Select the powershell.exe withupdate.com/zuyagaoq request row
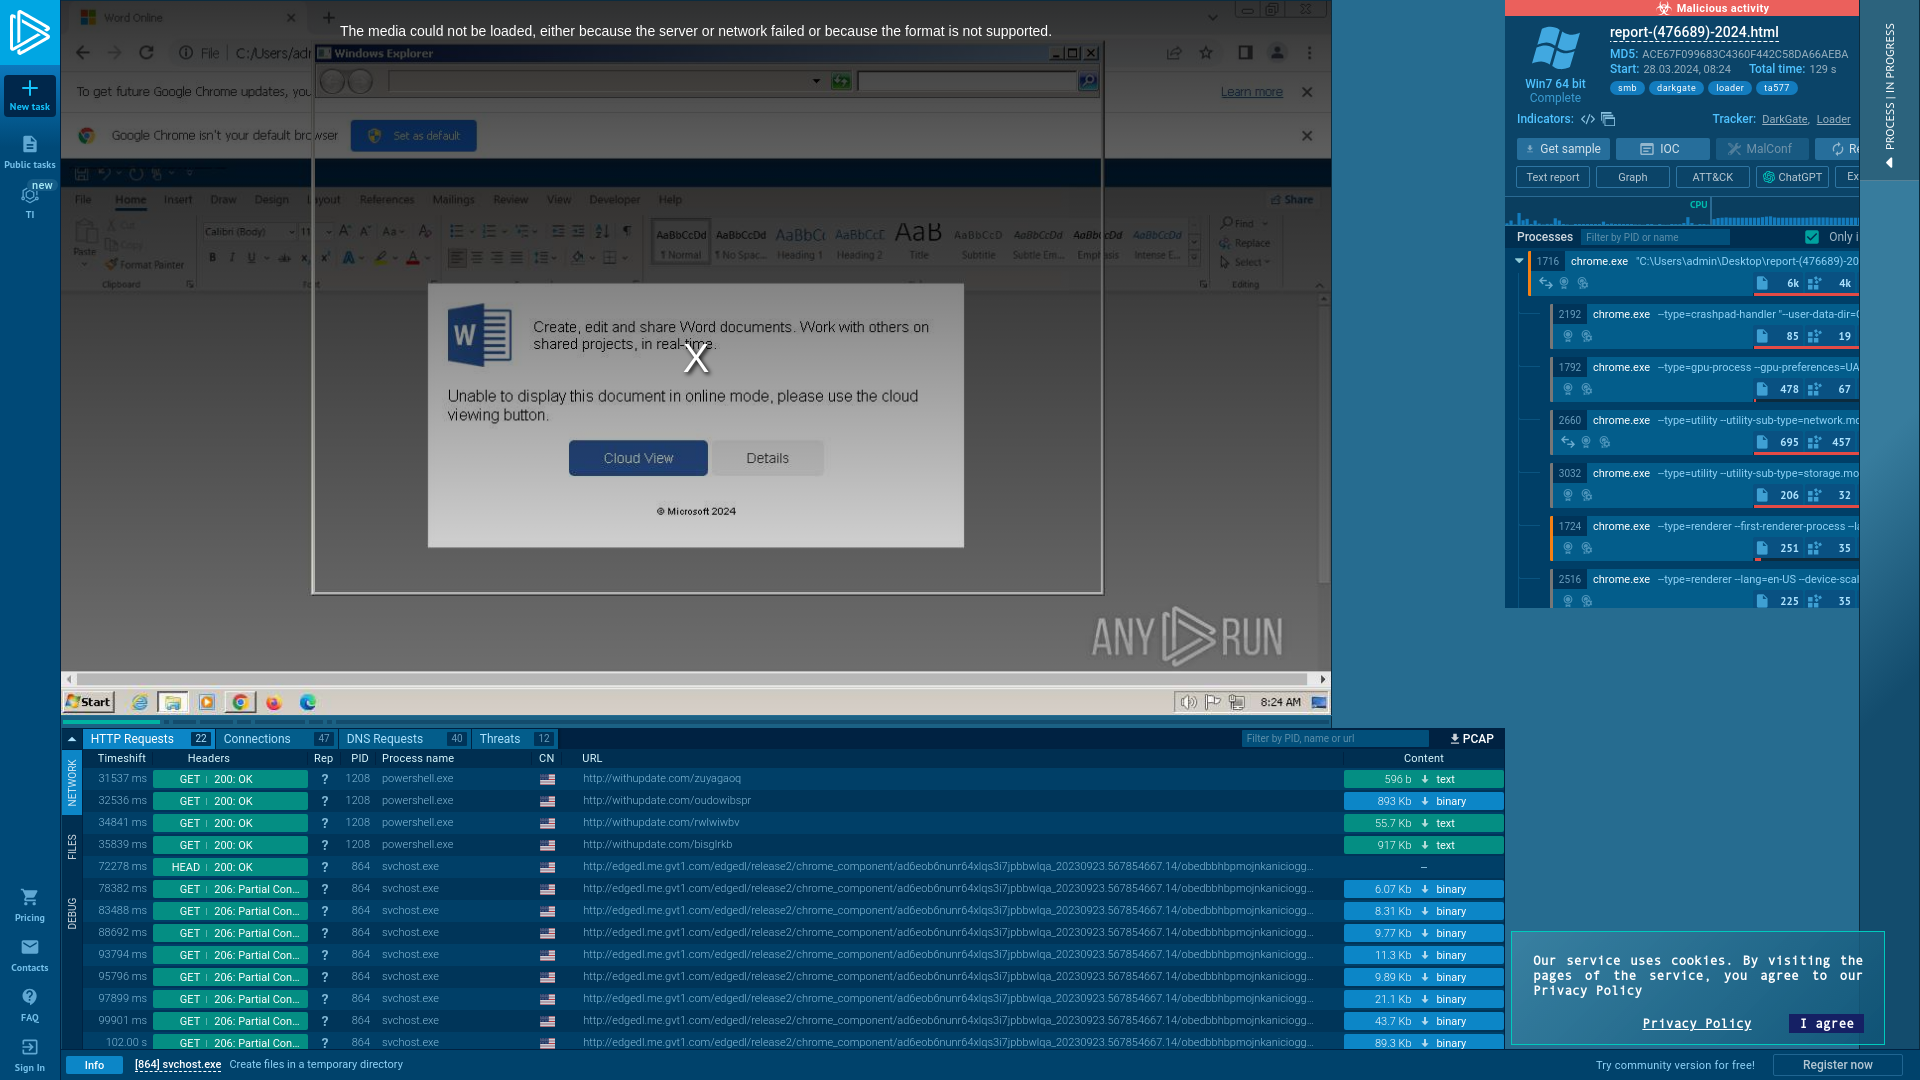The height and width of the screenshot is (1080, 1920). [x=795, y=779]
